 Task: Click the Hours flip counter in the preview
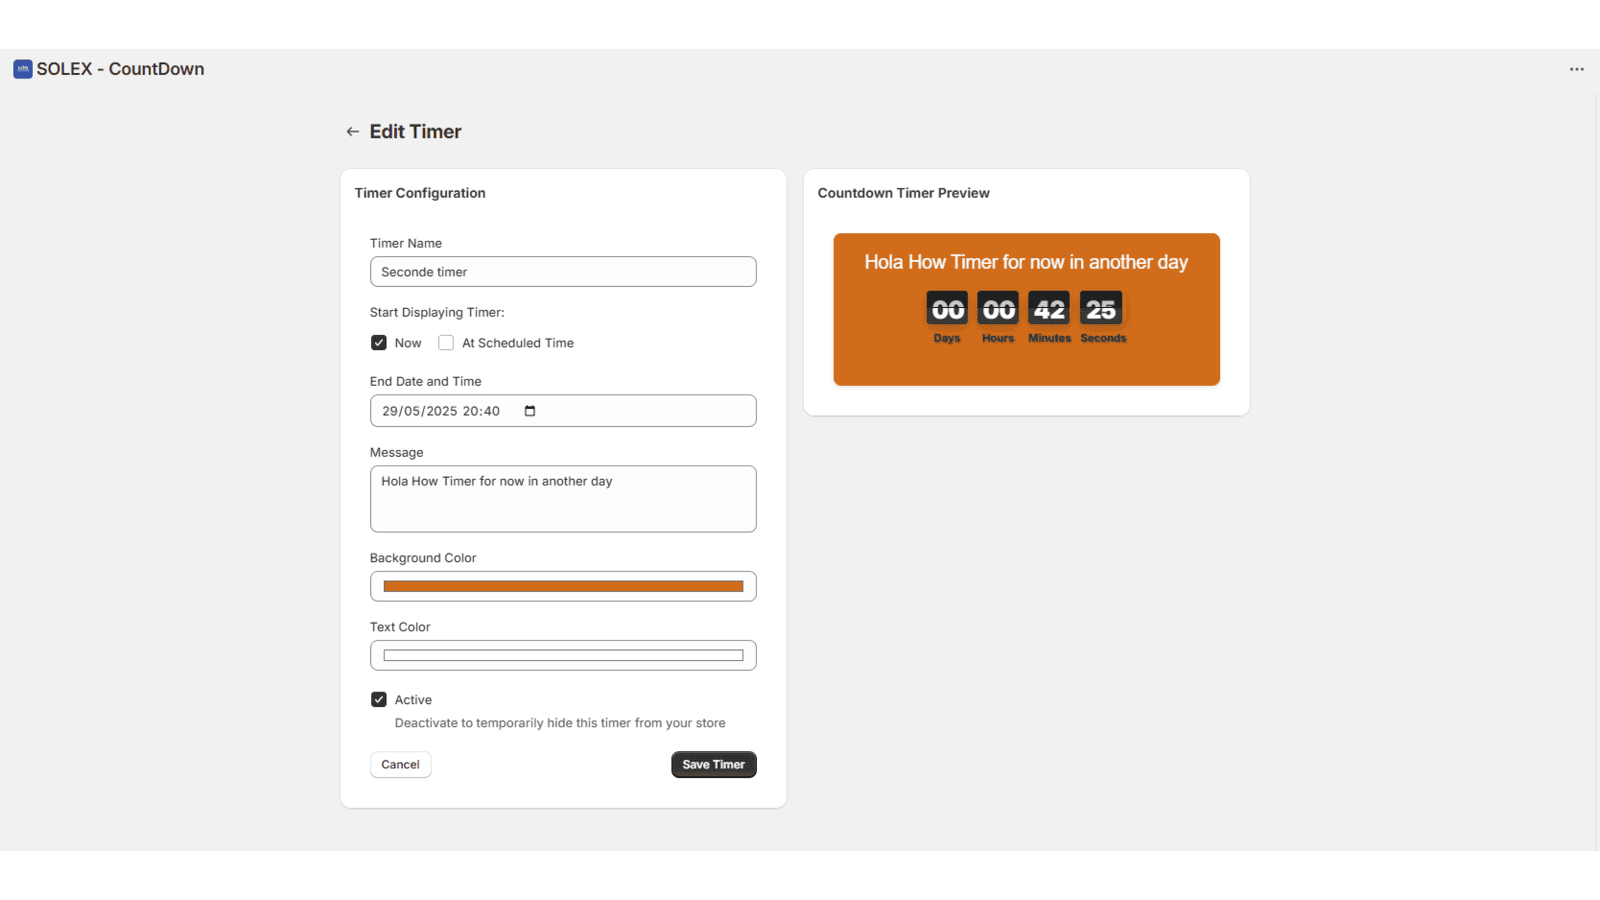(997, 309)
